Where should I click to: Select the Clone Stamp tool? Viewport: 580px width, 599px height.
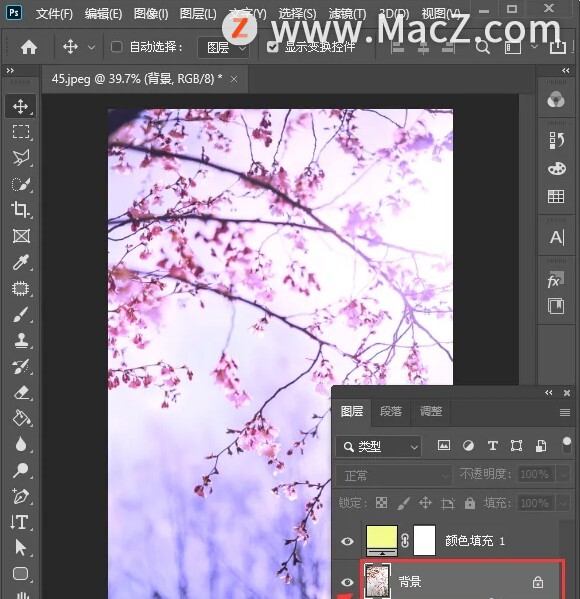click(x=20, y=340)
